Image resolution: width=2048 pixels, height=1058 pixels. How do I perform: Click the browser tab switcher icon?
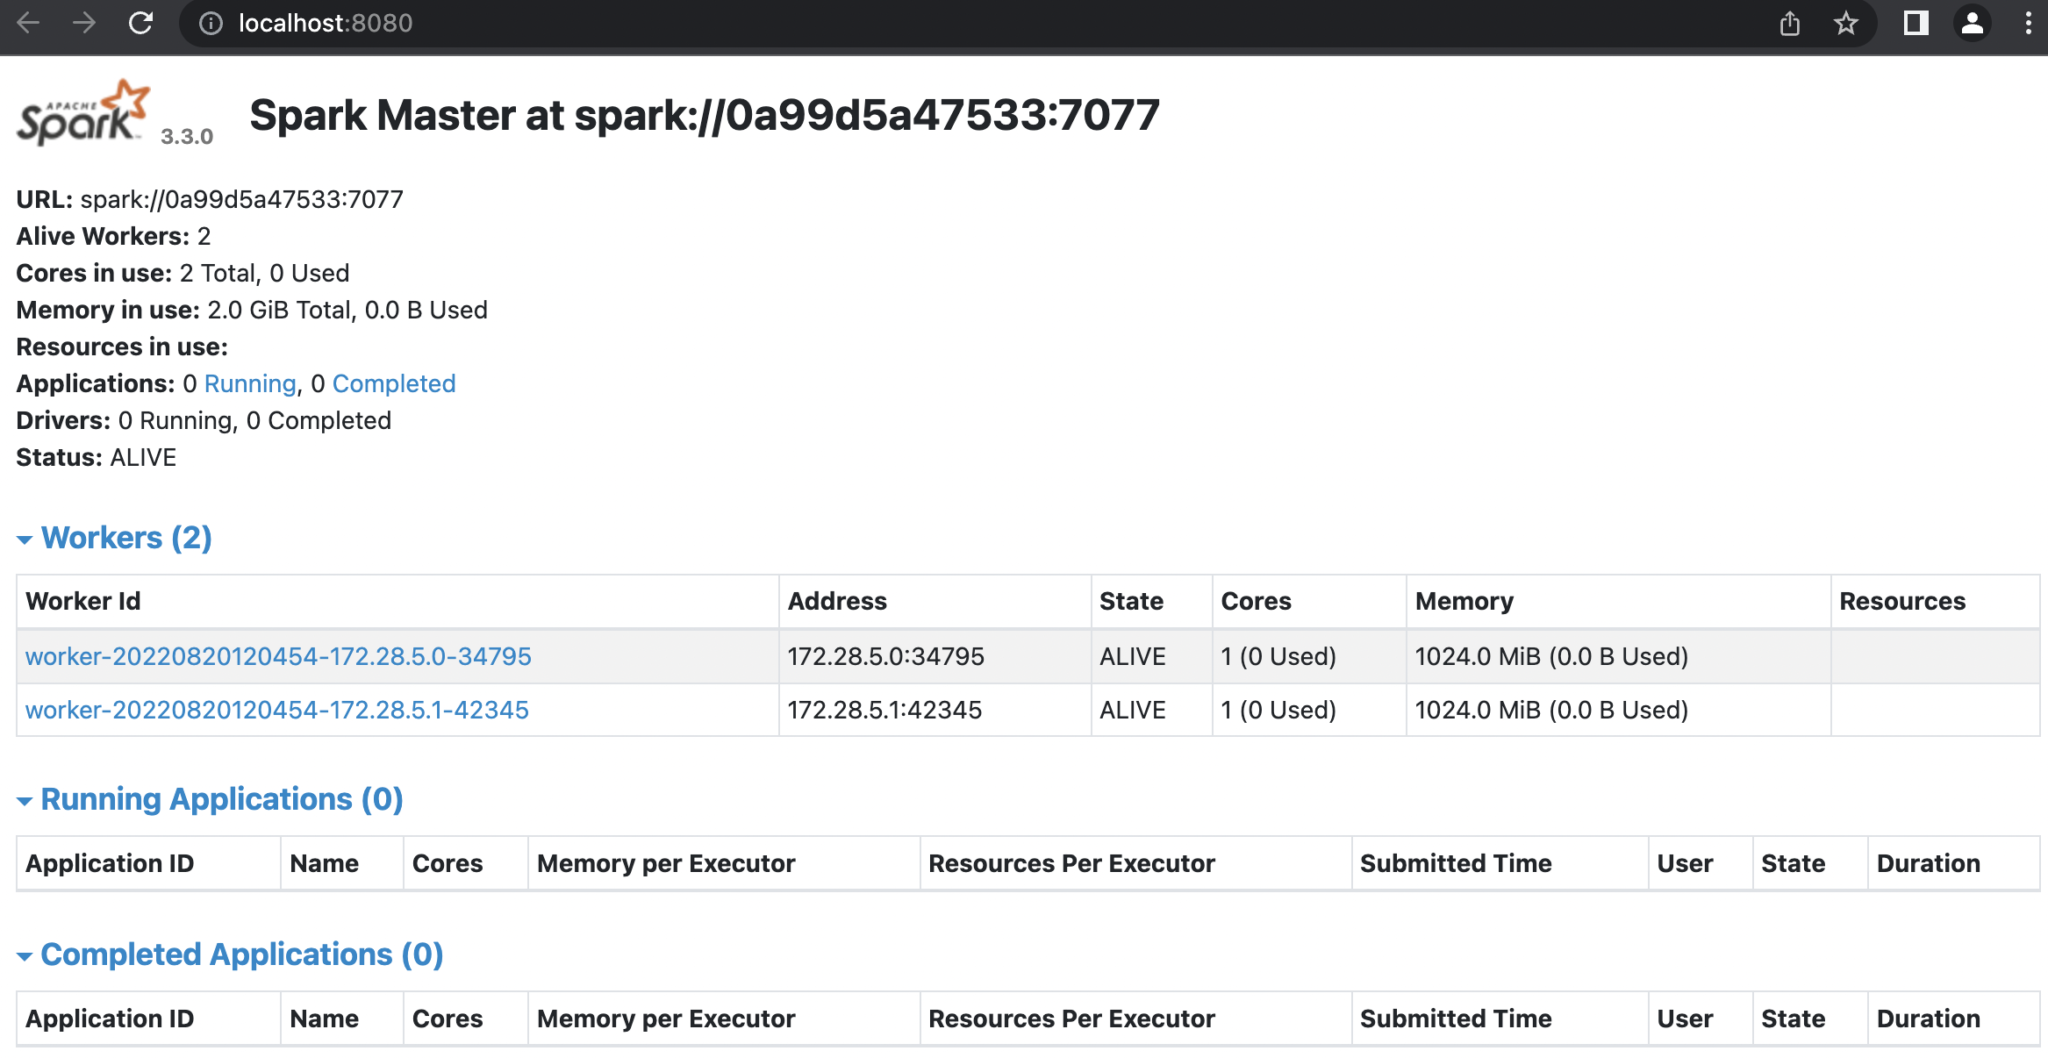(x=1916, y=23)
